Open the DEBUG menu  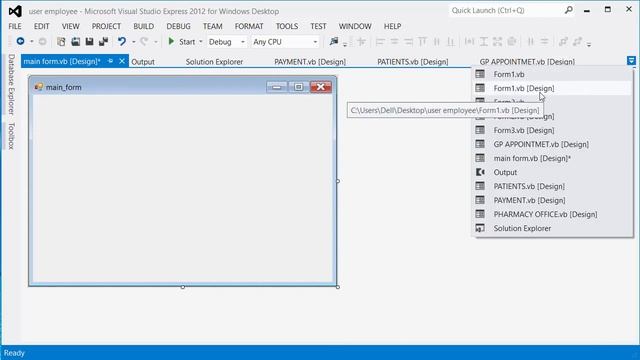point(178,26)
